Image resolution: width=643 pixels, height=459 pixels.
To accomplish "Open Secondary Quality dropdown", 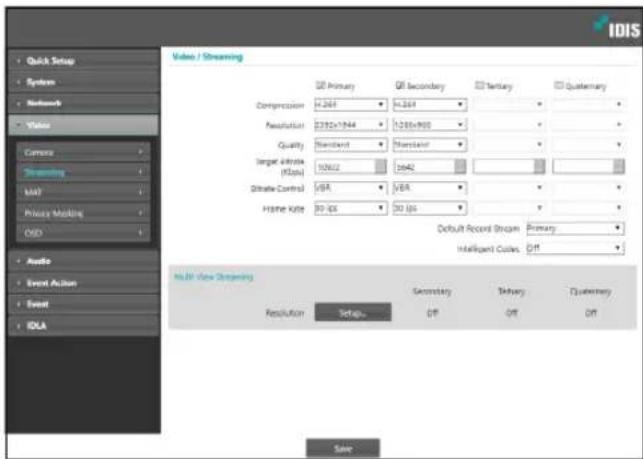I will pos(430,145).
